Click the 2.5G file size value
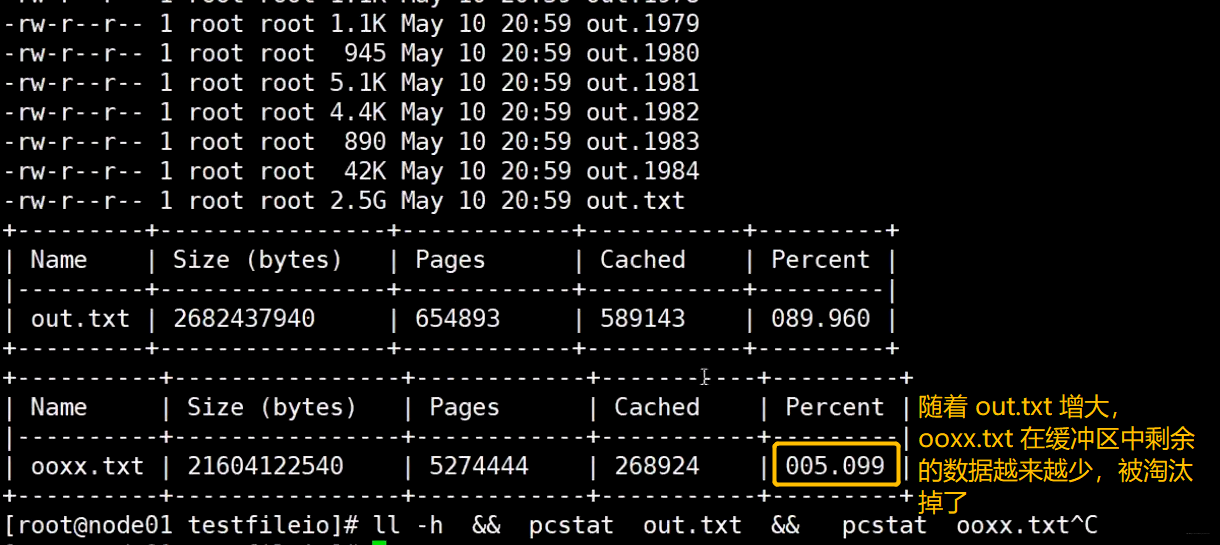The height and width of the screenshot is (545, 1220). [358, 201]
